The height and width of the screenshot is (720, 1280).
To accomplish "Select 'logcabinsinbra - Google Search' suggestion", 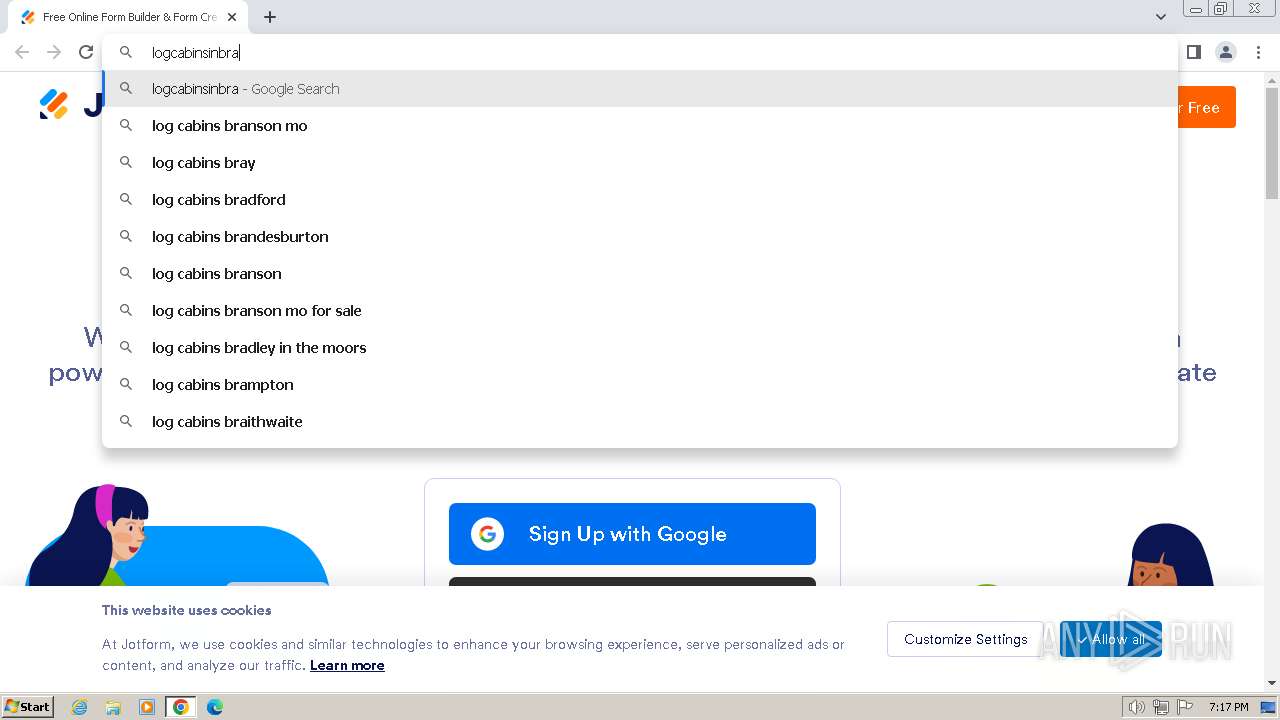I will (x=640, y=89).
